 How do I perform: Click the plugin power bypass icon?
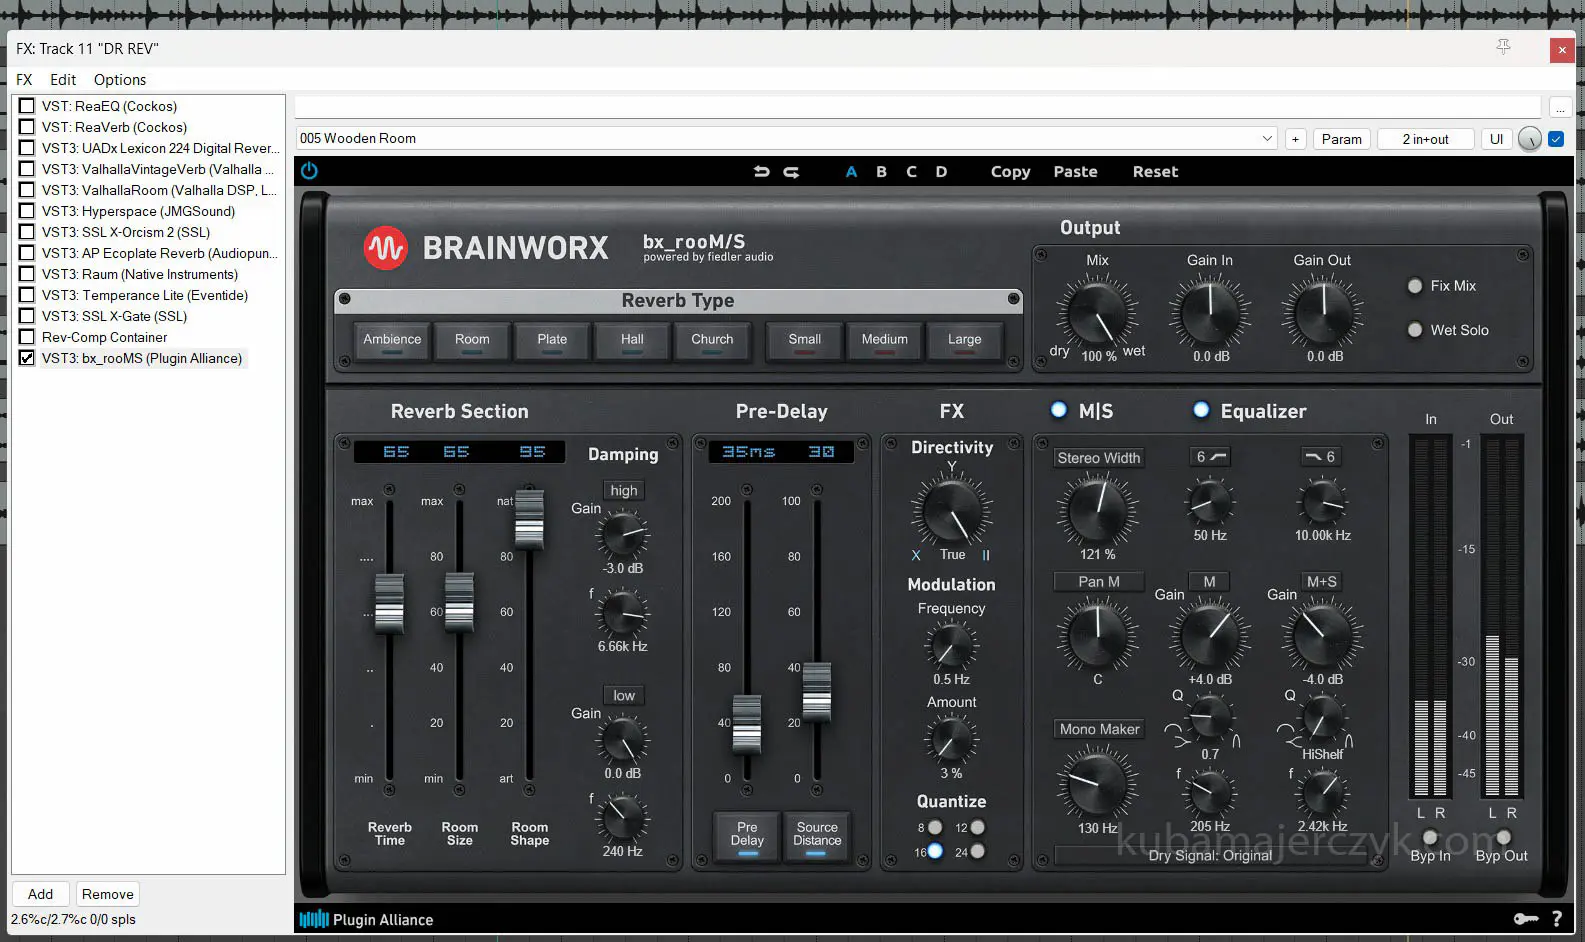[x=309, y=171]
